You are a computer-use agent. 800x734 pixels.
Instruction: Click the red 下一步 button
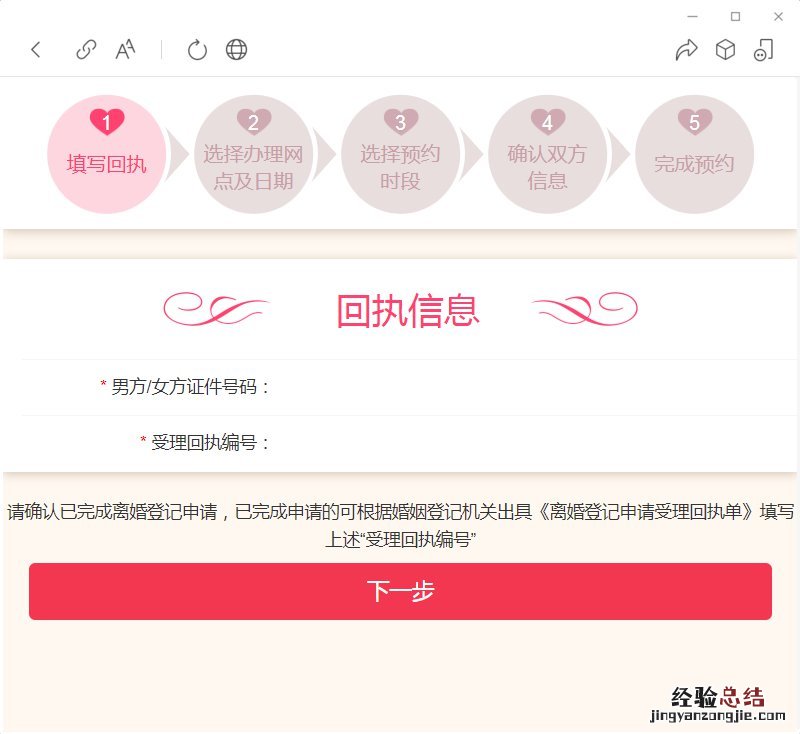click(x=400, y=591)
